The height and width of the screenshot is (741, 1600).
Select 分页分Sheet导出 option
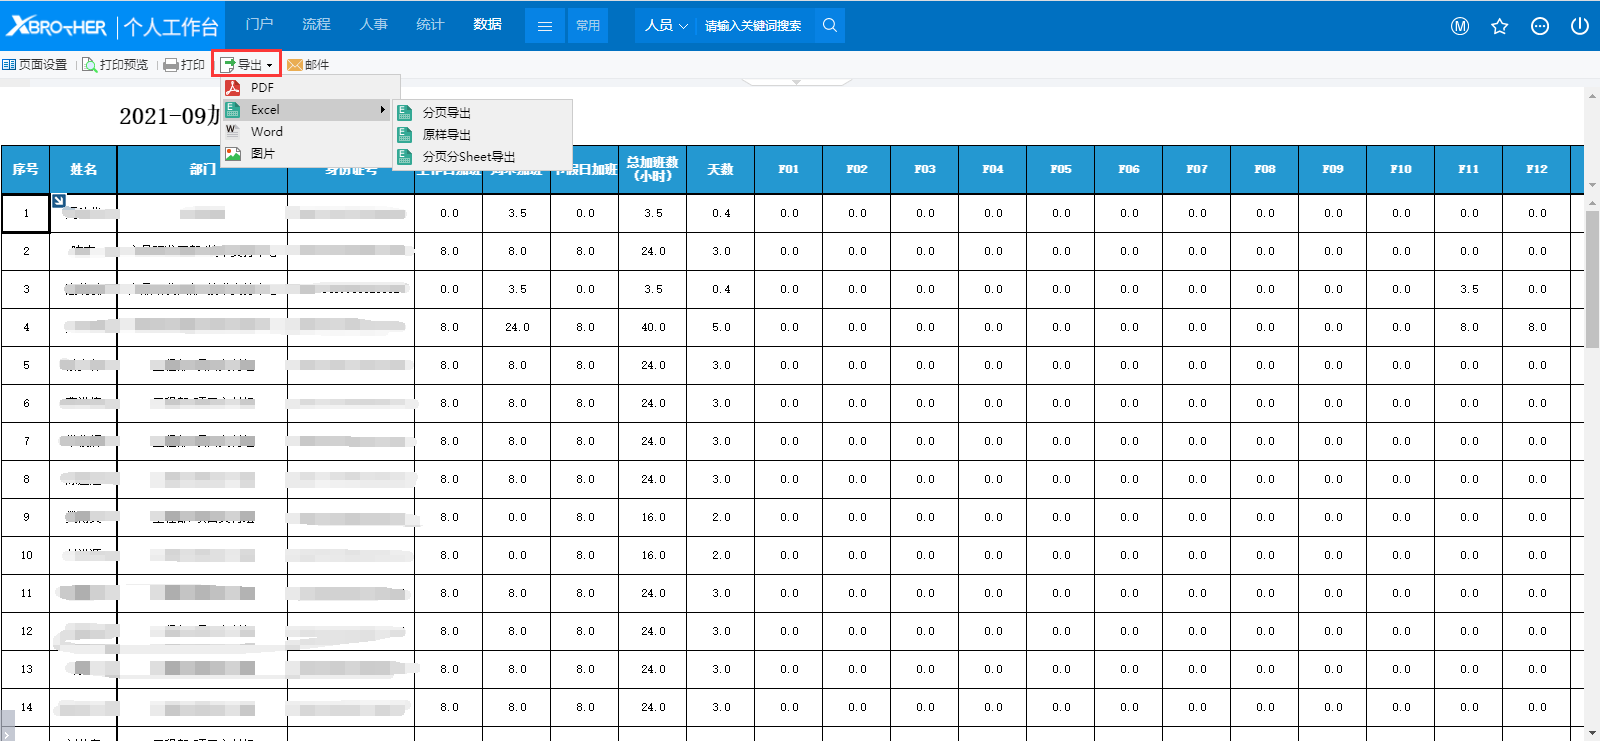[x=468, y=157]
